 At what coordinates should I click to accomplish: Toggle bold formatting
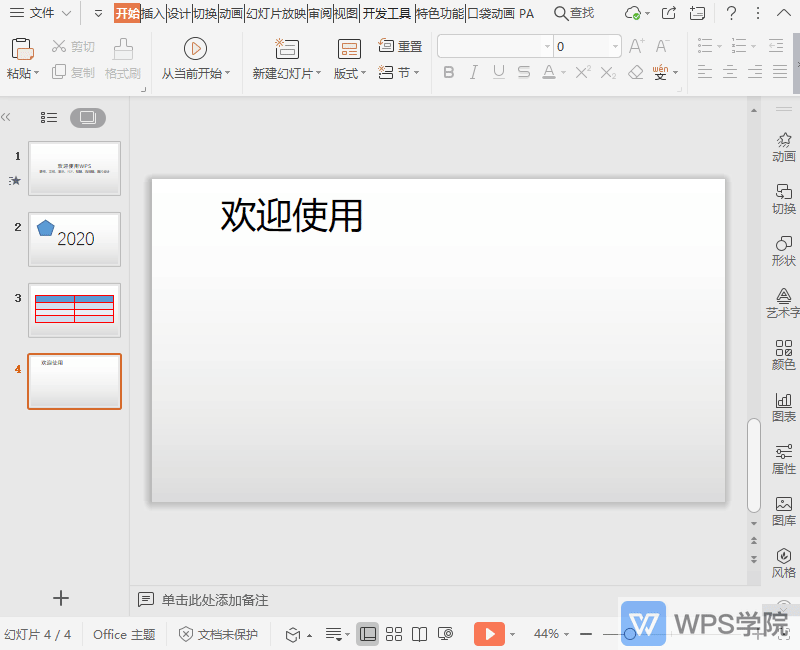[x=449, y=73]
